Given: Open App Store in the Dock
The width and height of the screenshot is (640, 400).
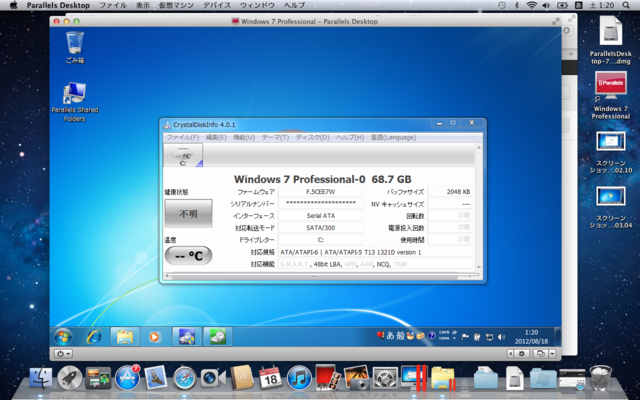Looking at the screenshot, I should [x=127, y=378].
